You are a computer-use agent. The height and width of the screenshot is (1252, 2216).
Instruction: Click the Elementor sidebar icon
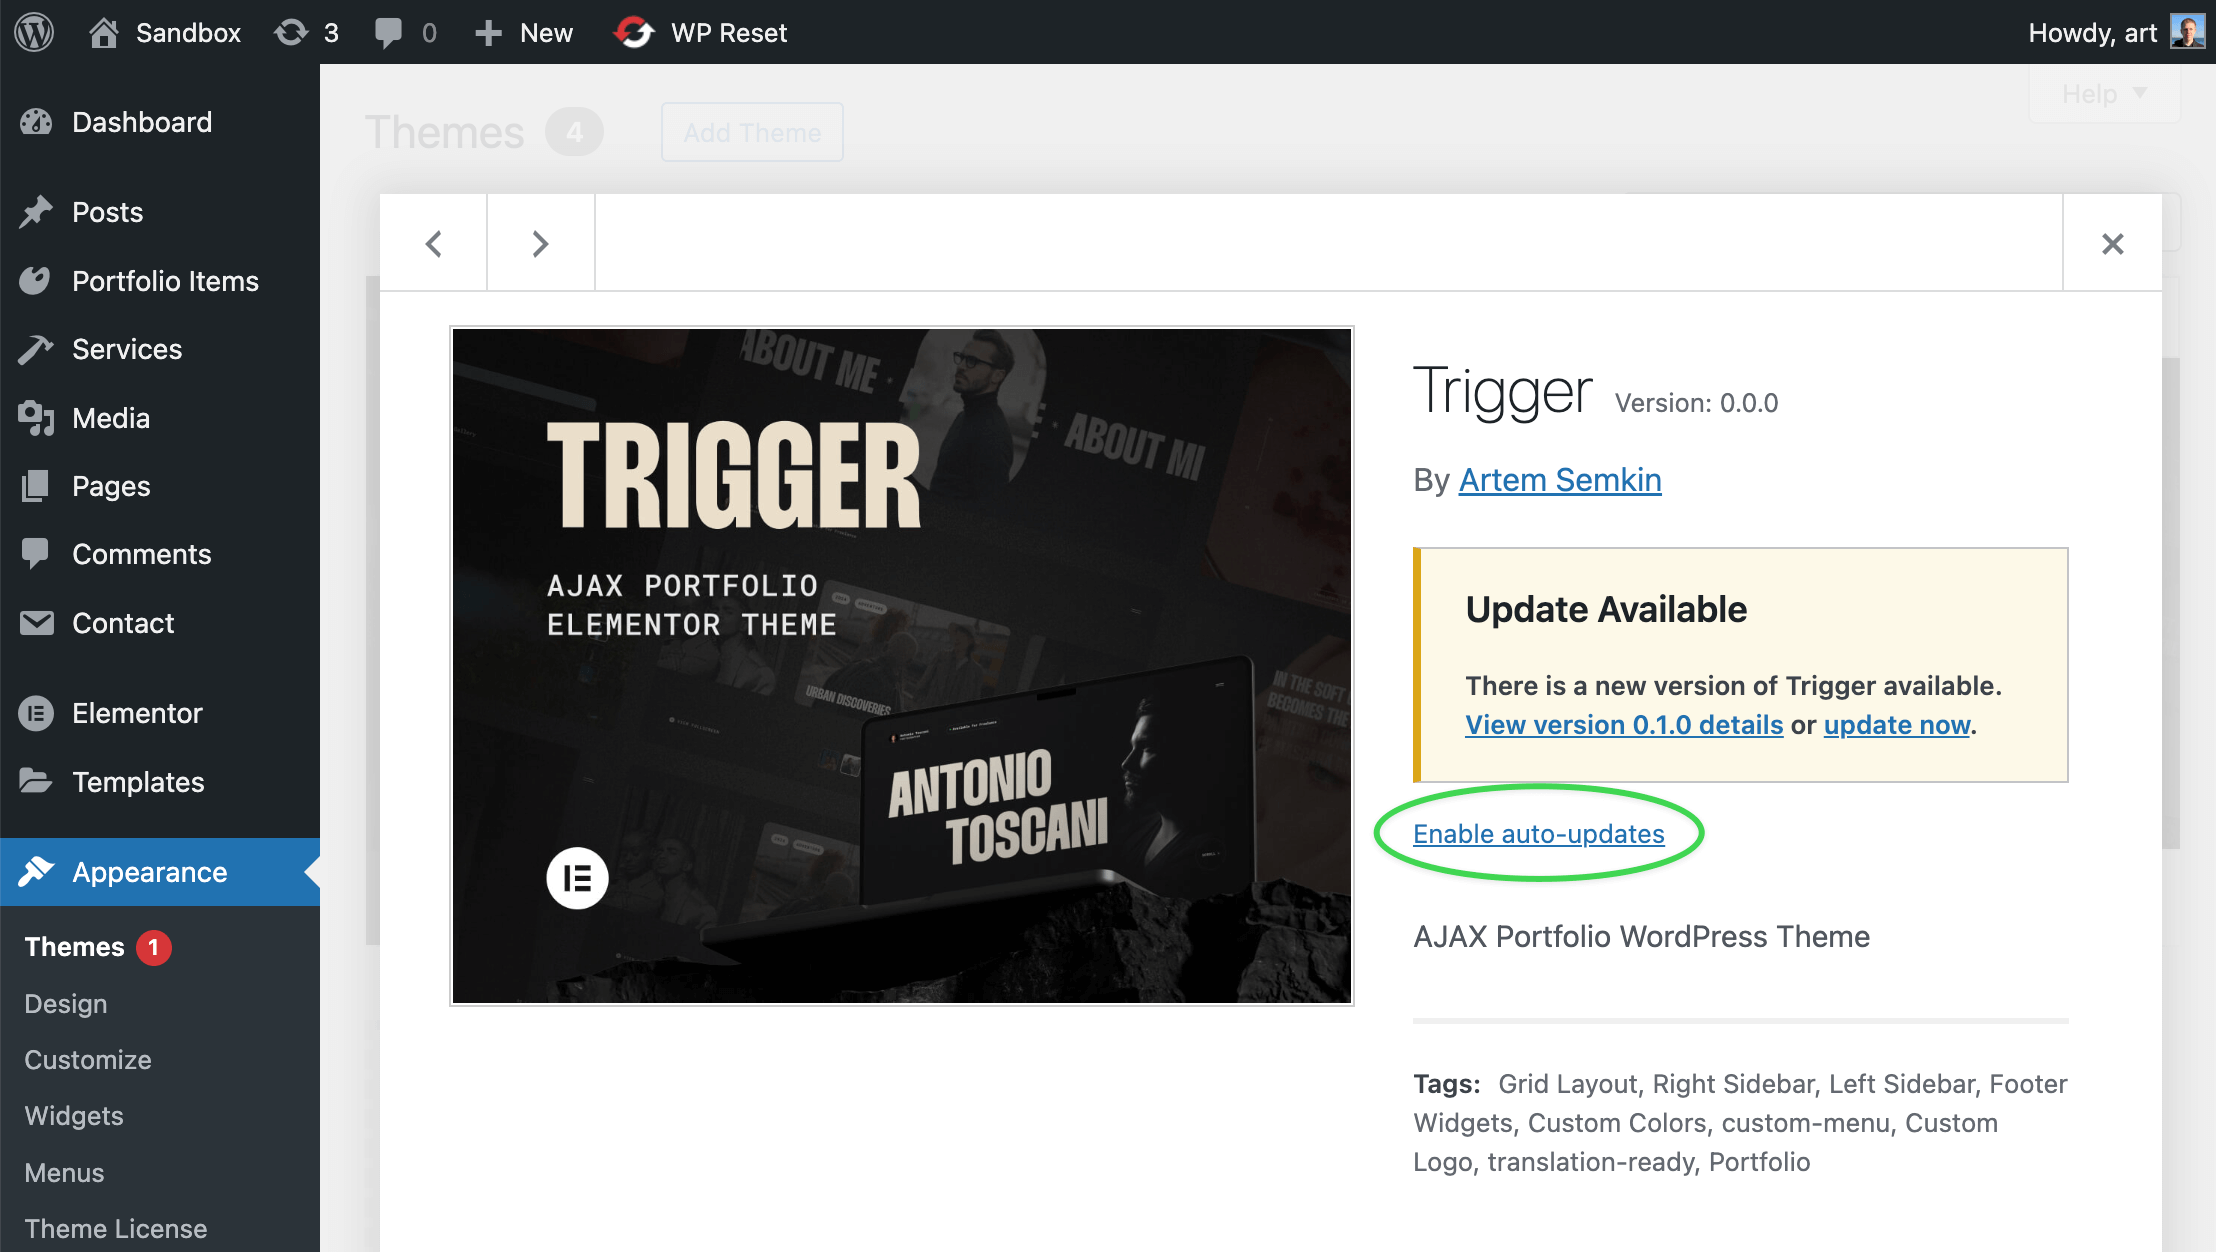coord(36,713)
